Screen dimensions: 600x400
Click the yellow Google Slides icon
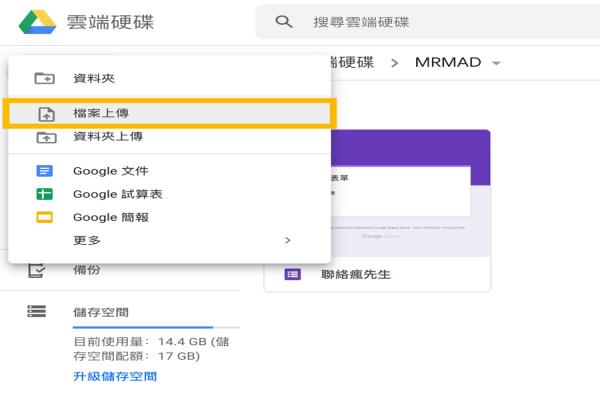[x=44, y=217]
